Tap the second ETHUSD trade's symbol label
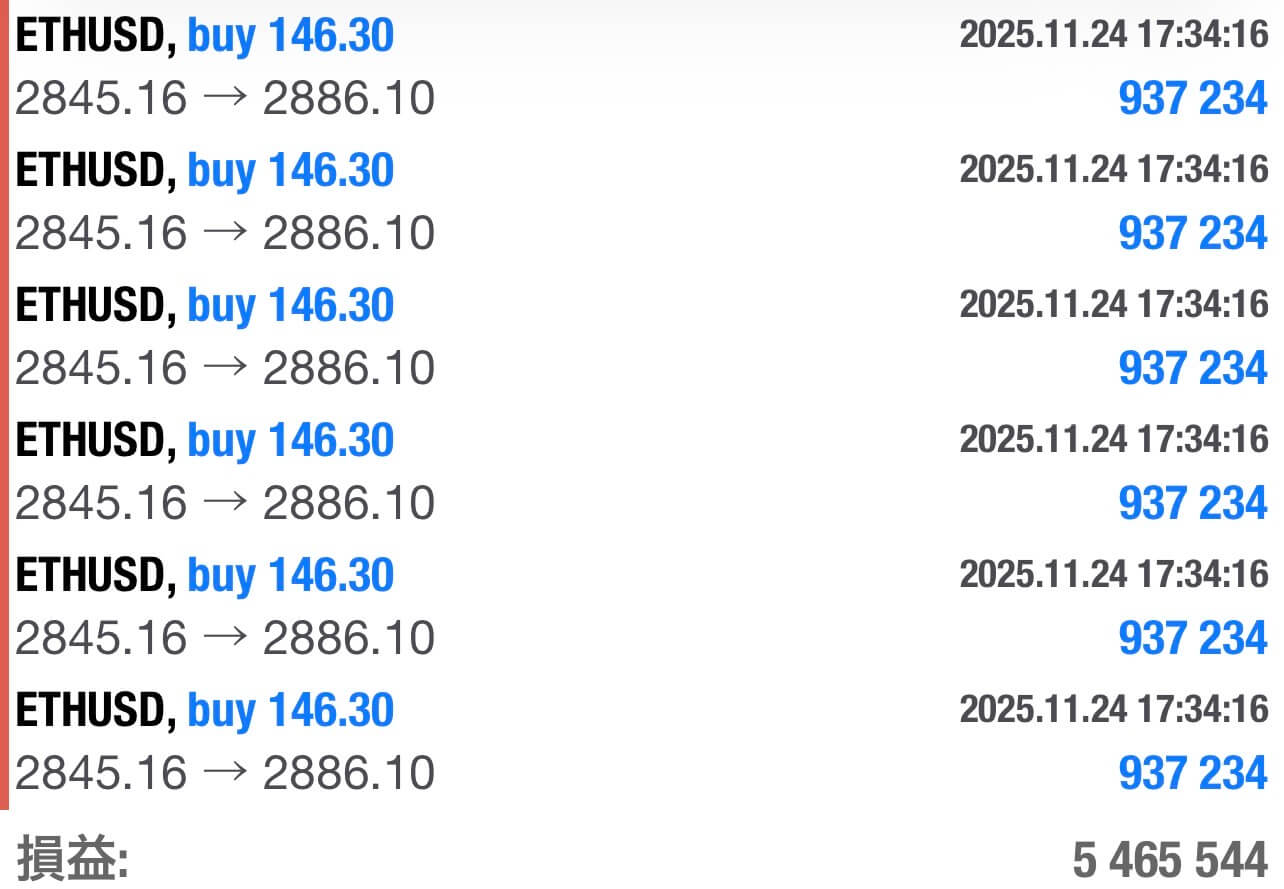 [90, 172]
